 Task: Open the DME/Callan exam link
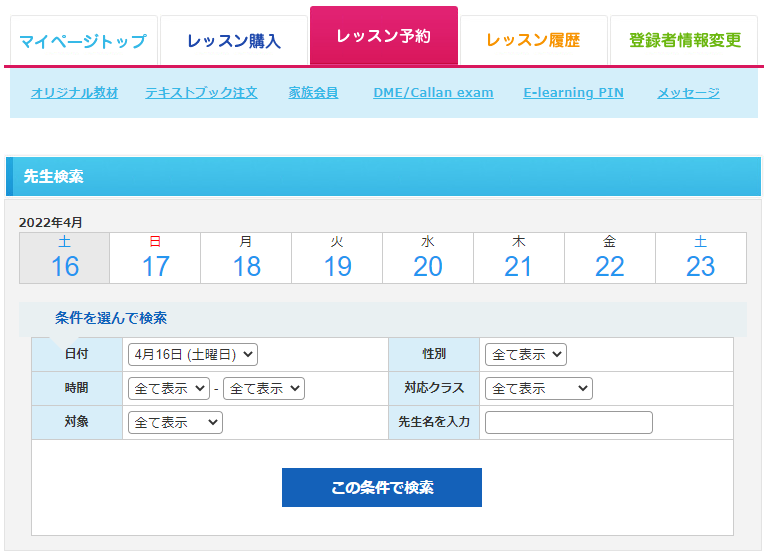tap(433, 93)
